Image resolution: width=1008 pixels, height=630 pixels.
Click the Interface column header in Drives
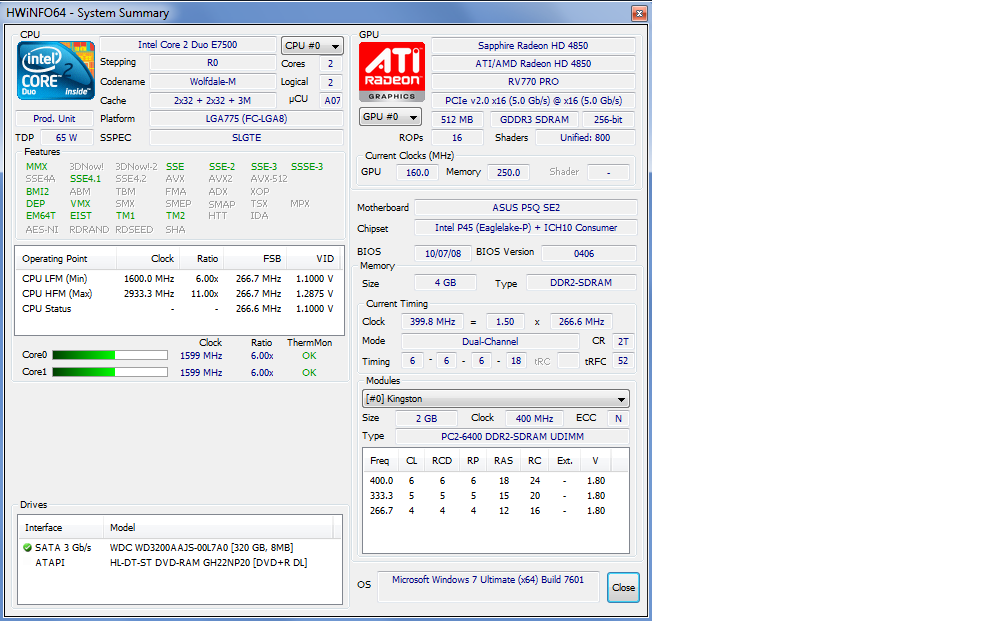[x=60, y=528]
